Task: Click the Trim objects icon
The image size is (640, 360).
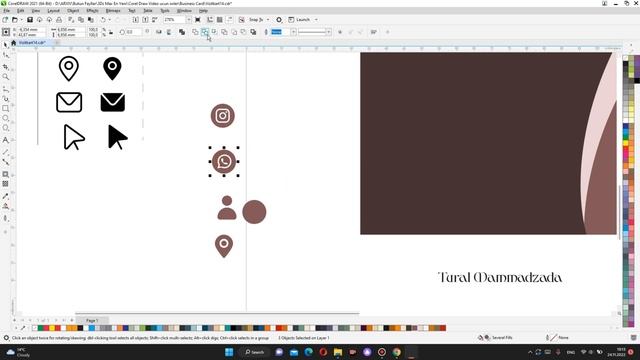Action: [205, 32]
